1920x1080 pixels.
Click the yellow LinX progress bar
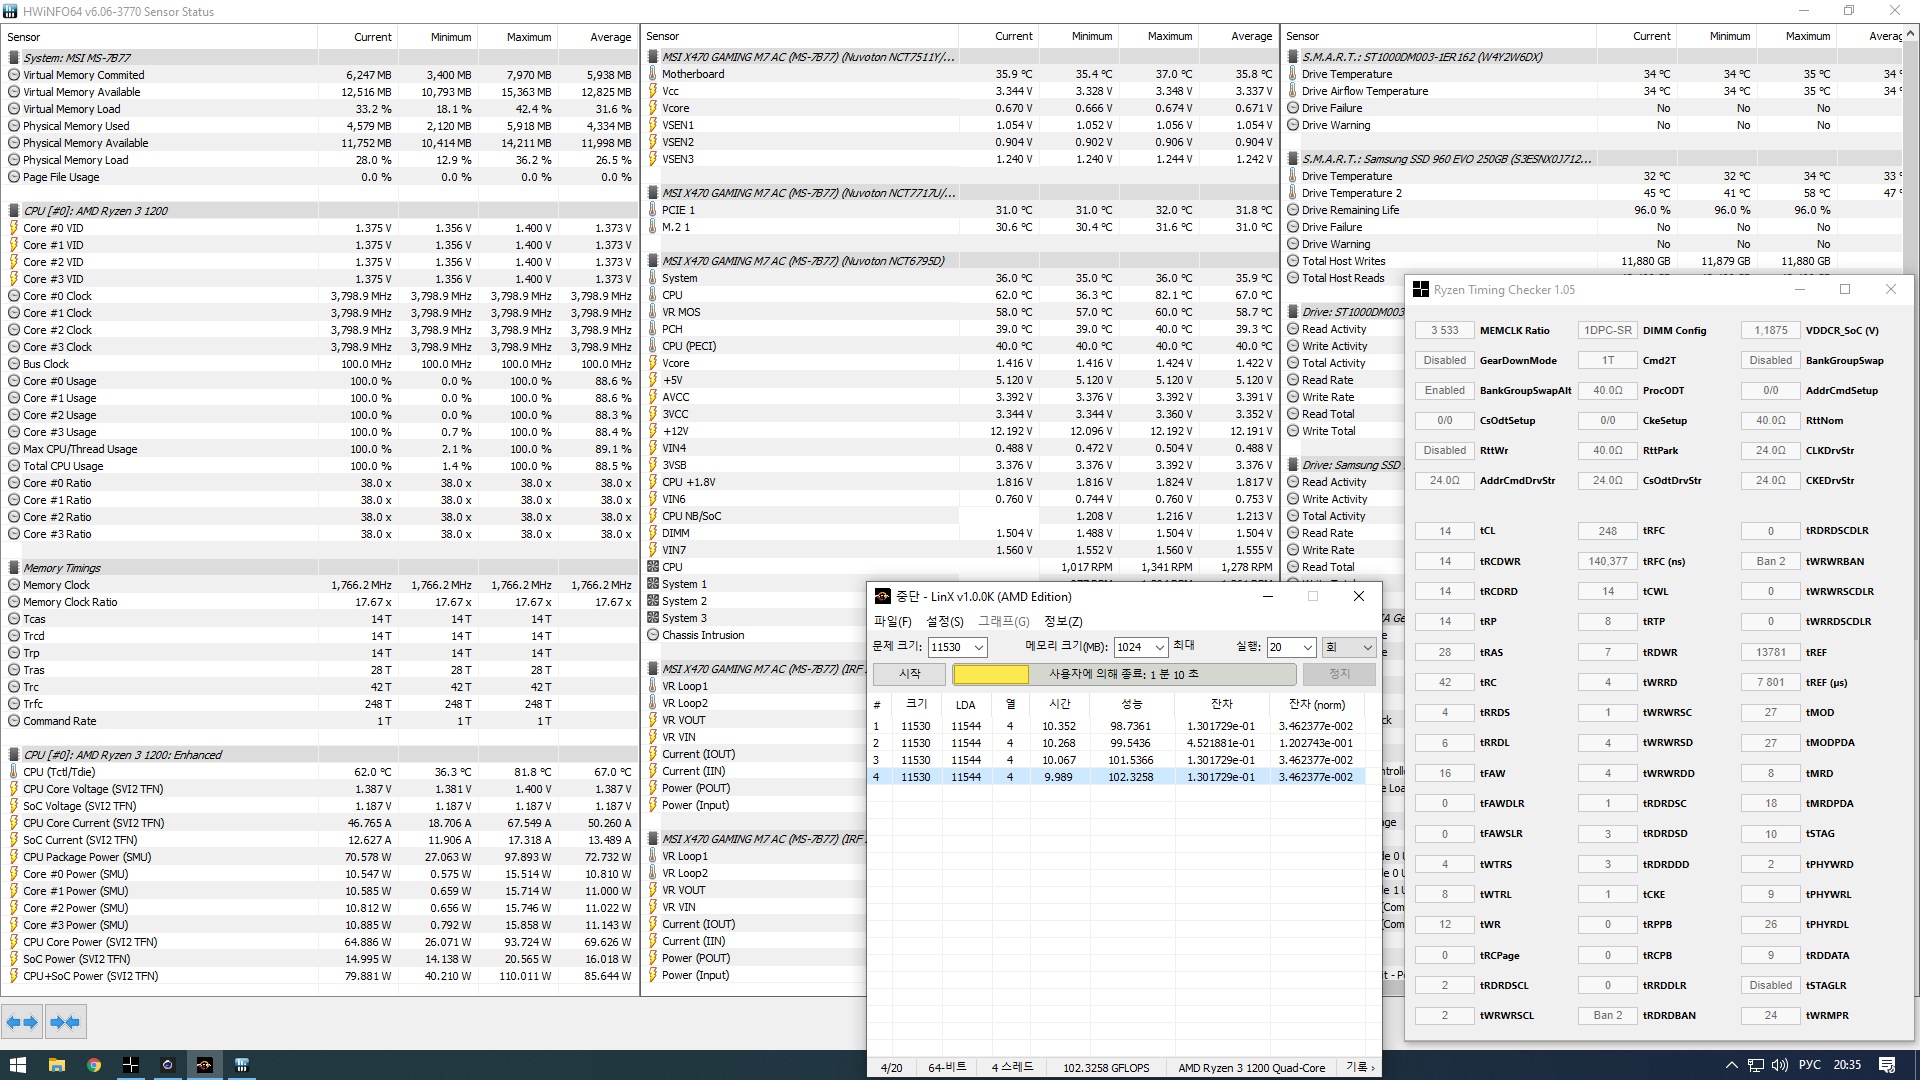990,675
